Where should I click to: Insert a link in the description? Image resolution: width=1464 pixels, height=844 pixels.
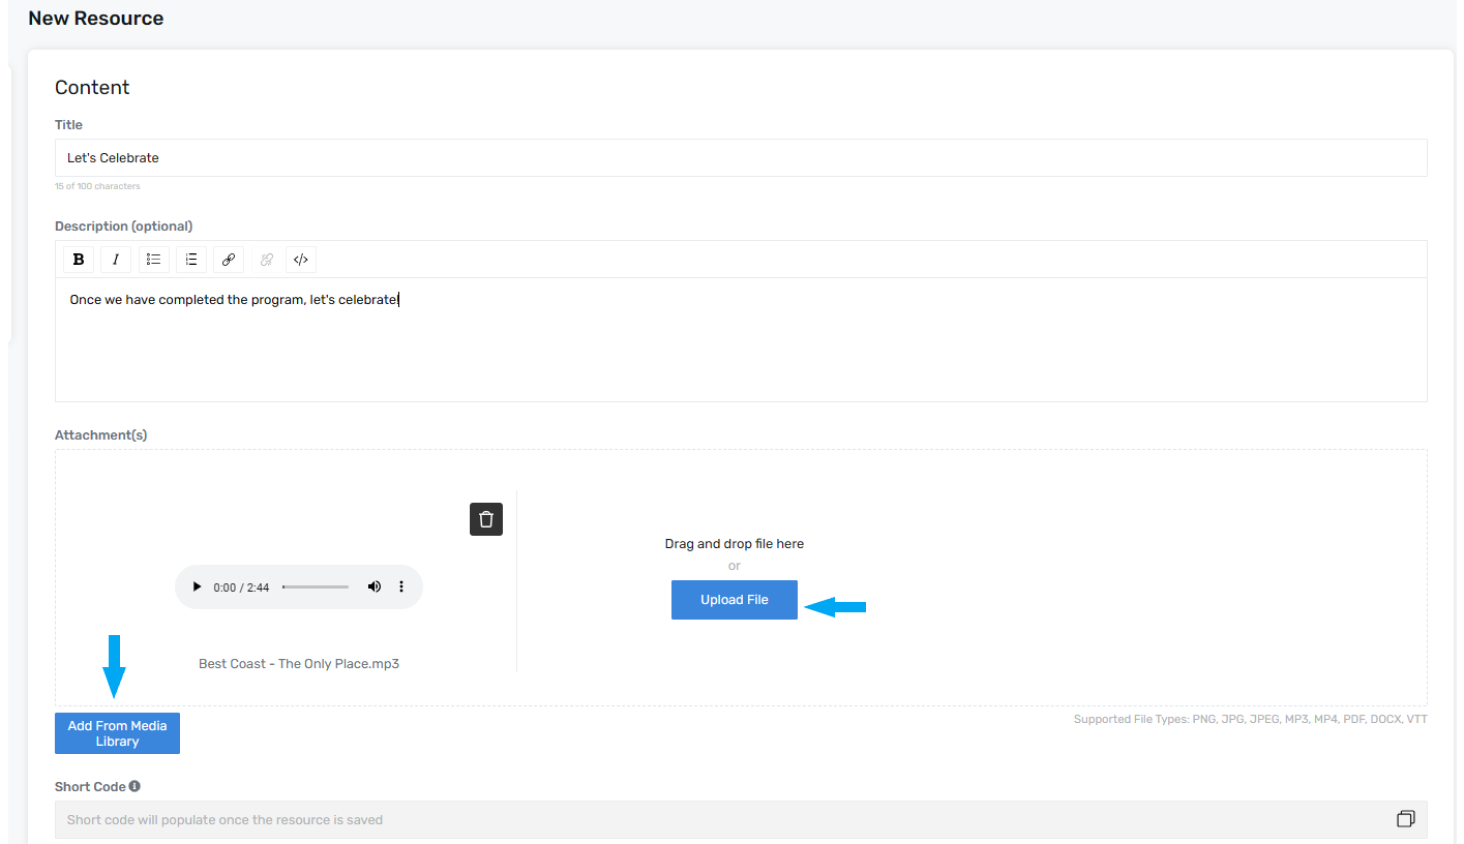click(228, 259)
